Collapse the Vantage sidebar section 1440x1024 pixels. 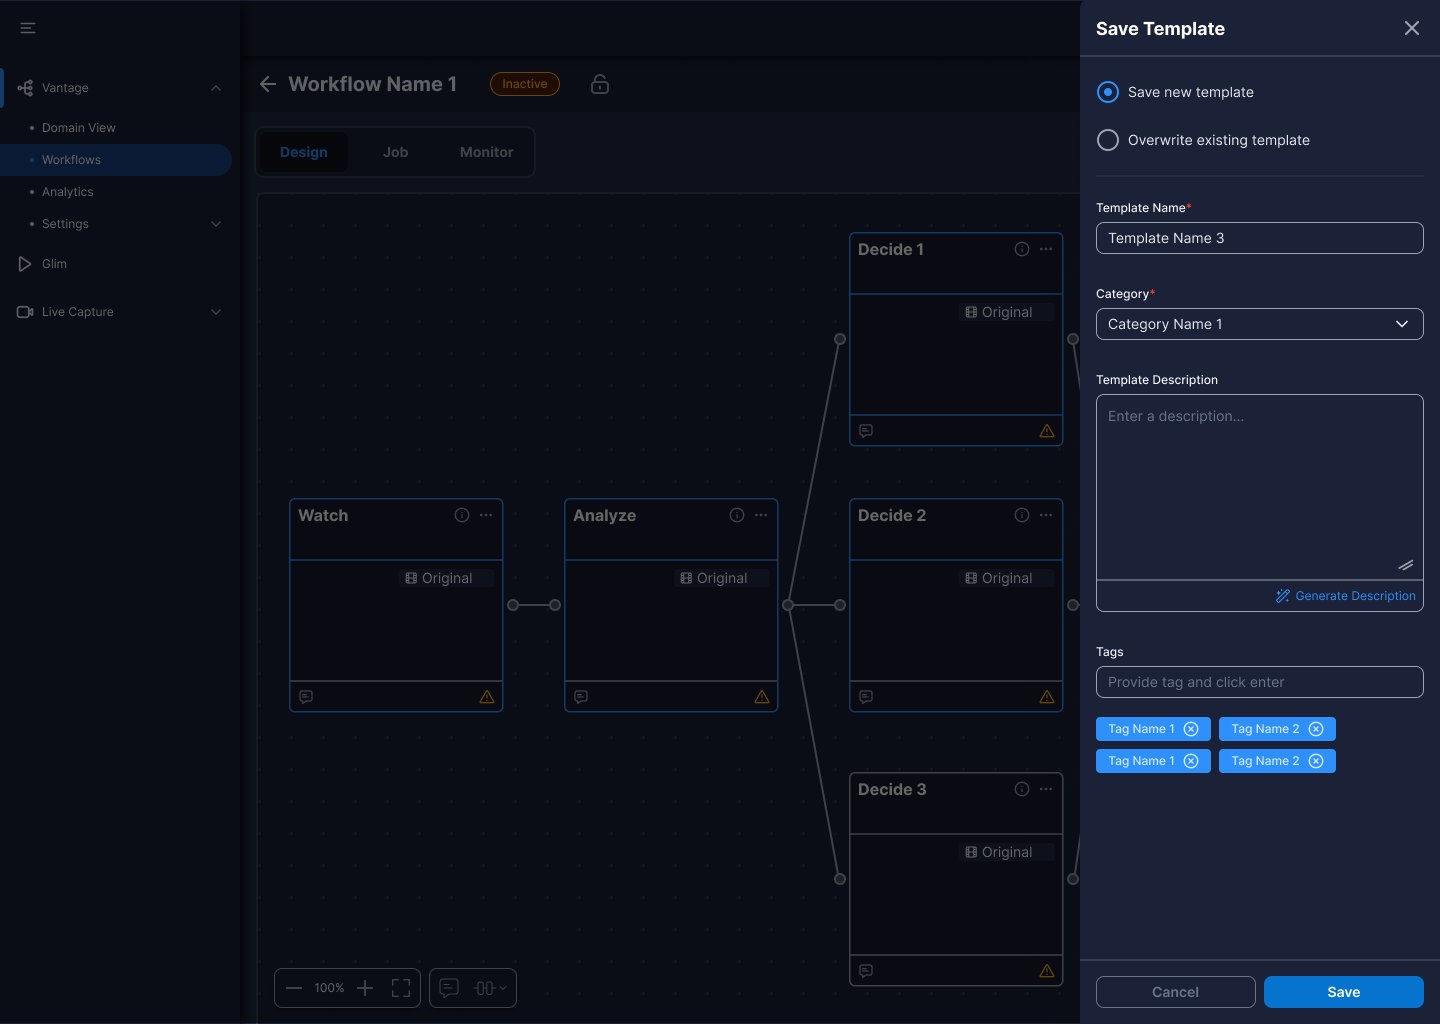click(x=216, y=88)
